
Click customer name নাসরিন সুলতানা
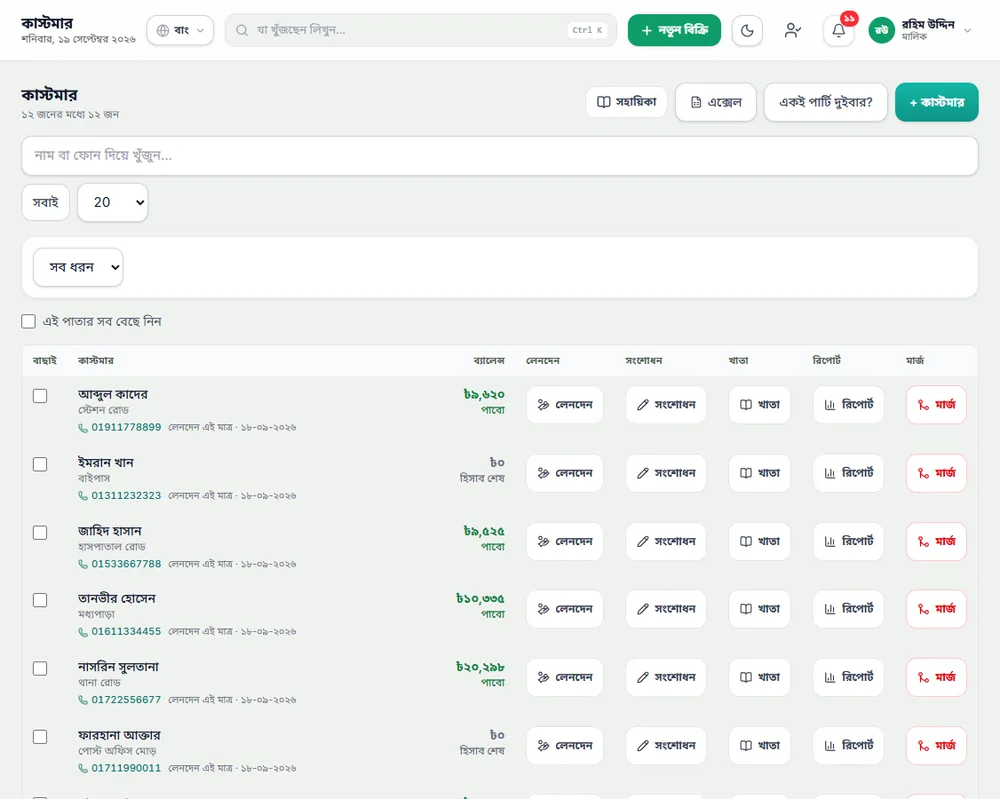click(x=118, y=667)
